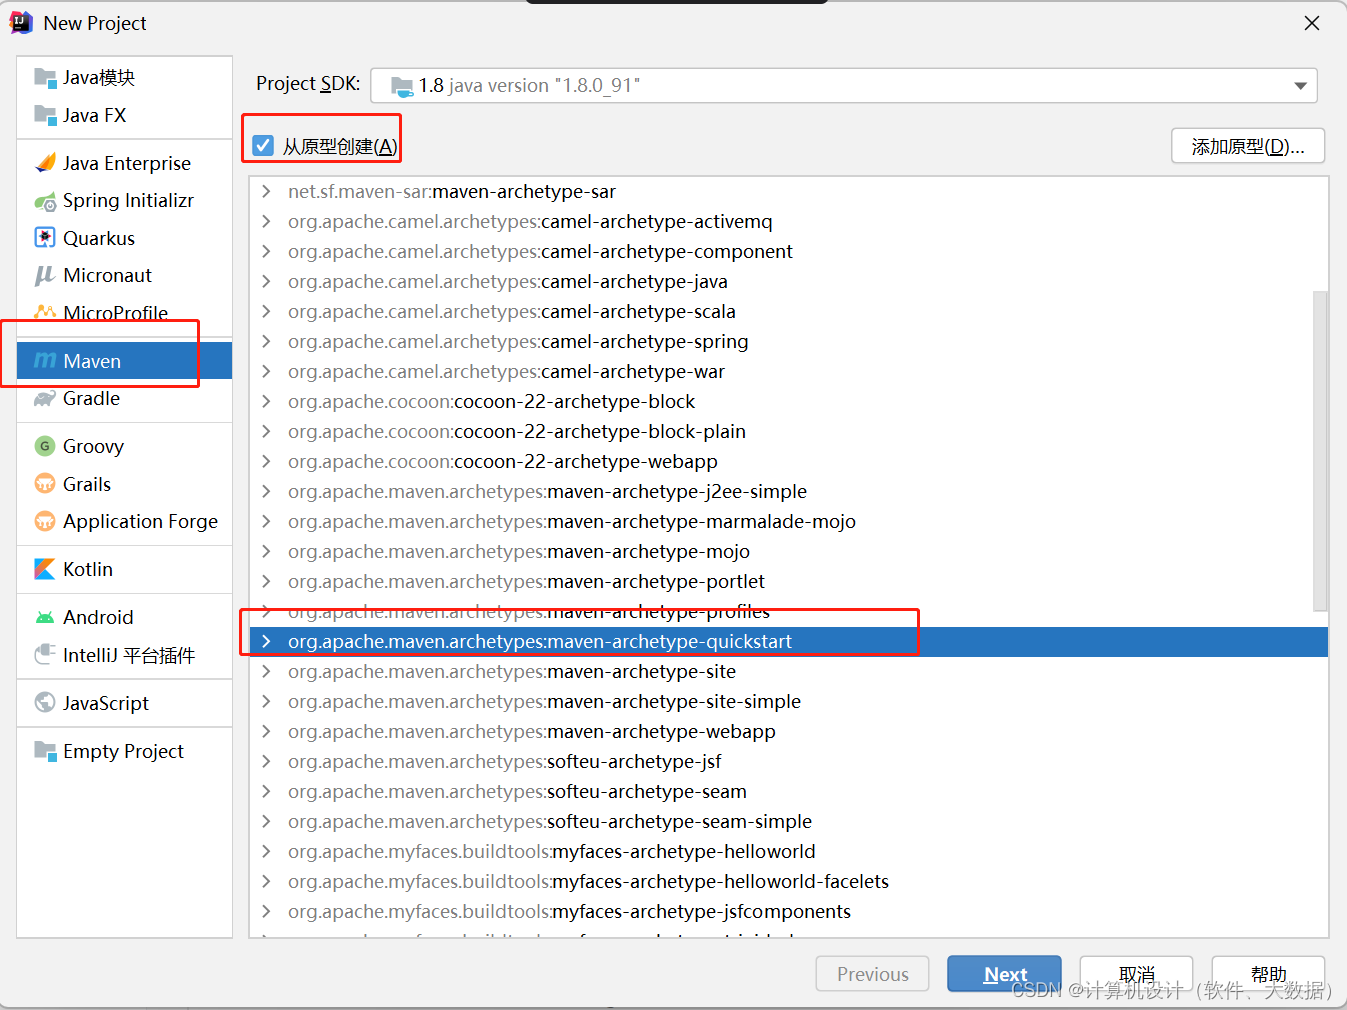Viewport: 1347px width, 1010px height.
Task: Click the 取消 cancel button
Action: coord(1136,974)
